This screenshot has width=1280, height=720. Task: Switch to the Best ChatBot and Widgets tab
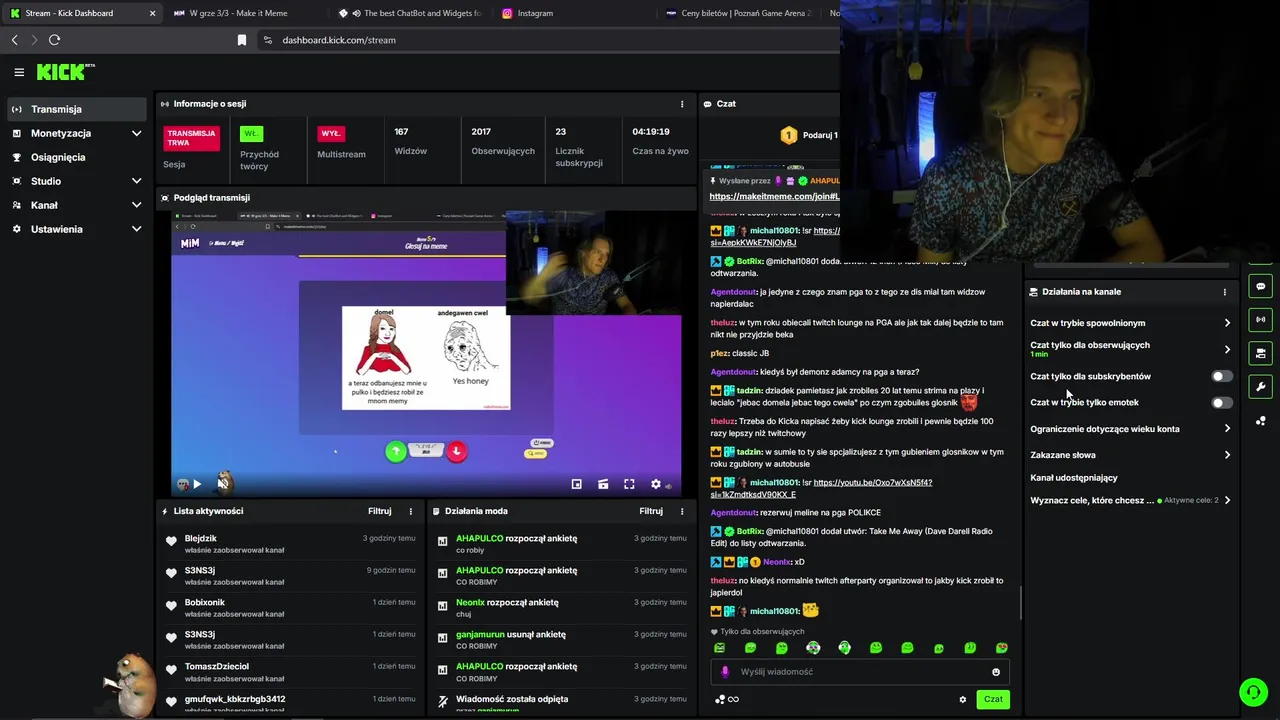click(409, 13)
